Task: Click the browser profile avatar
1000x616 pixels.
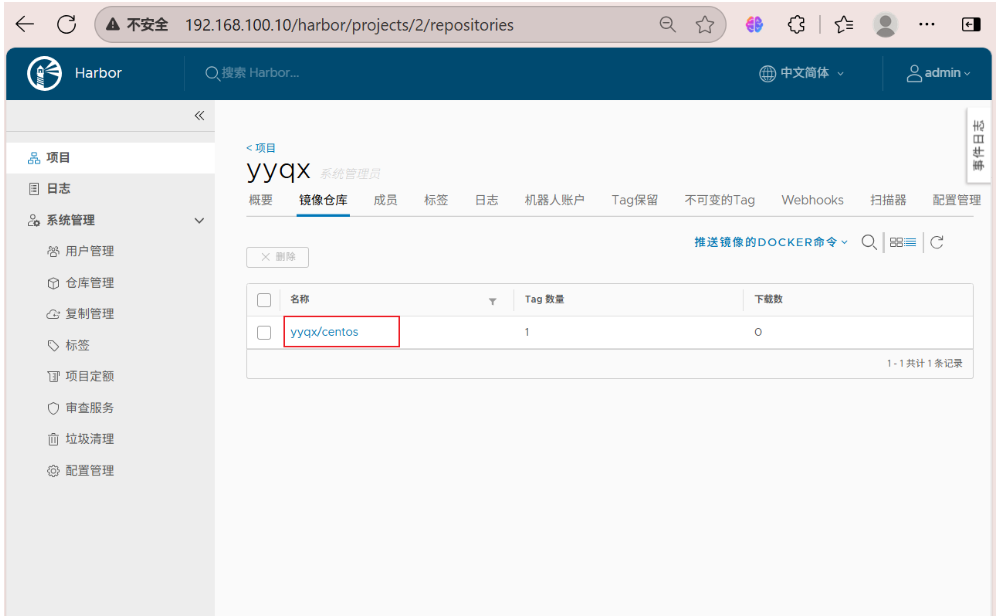Action: click(885, 25)
